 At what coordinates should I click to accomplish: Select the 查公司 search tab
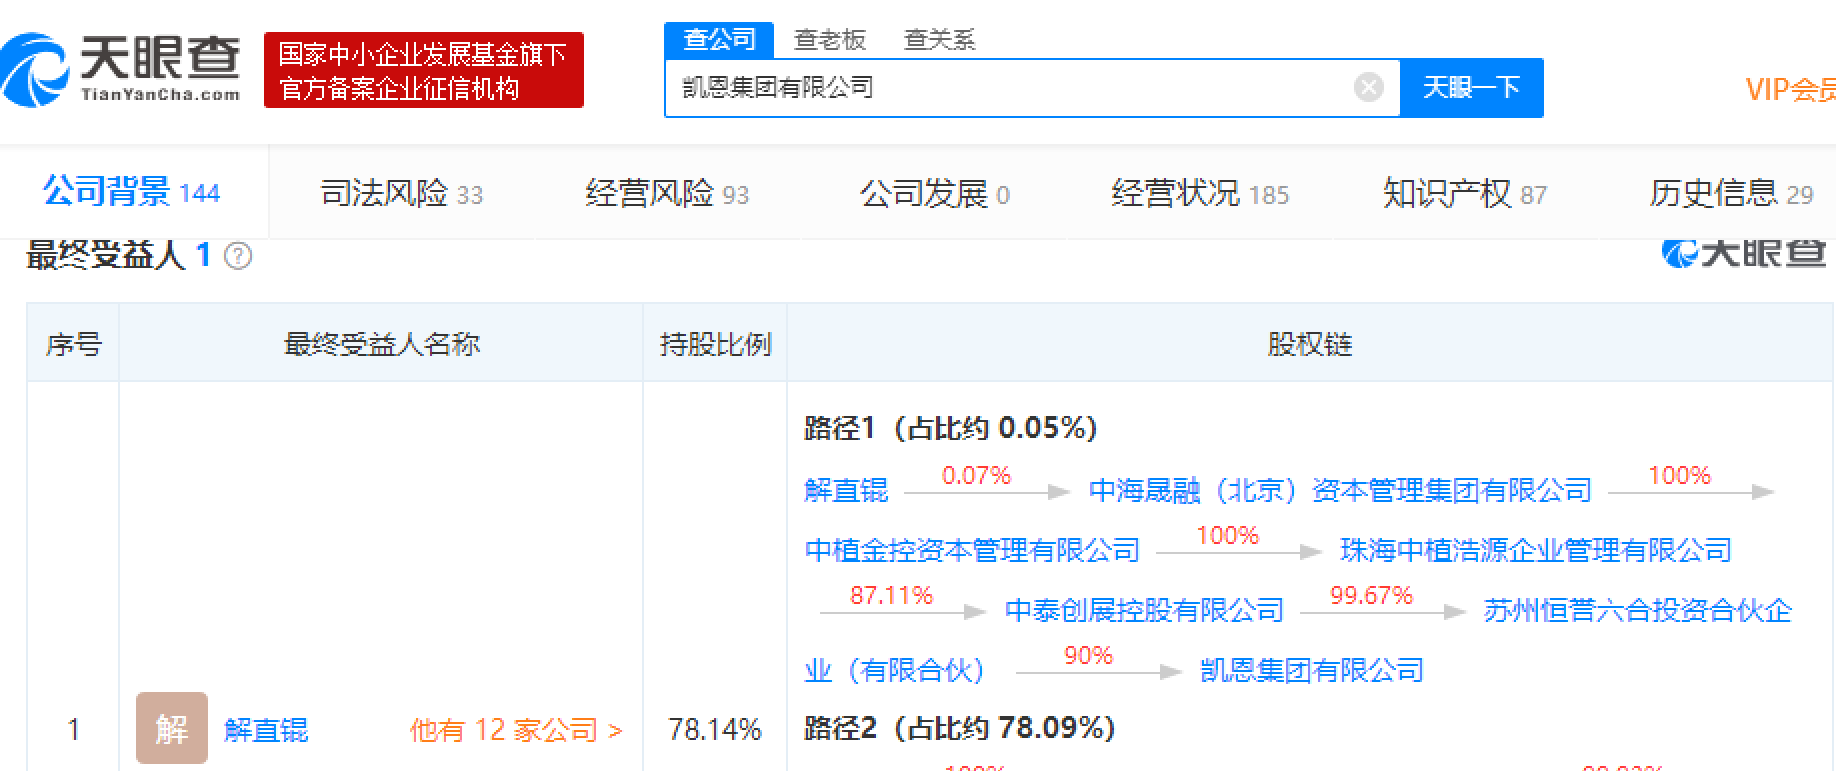[719, 40]
